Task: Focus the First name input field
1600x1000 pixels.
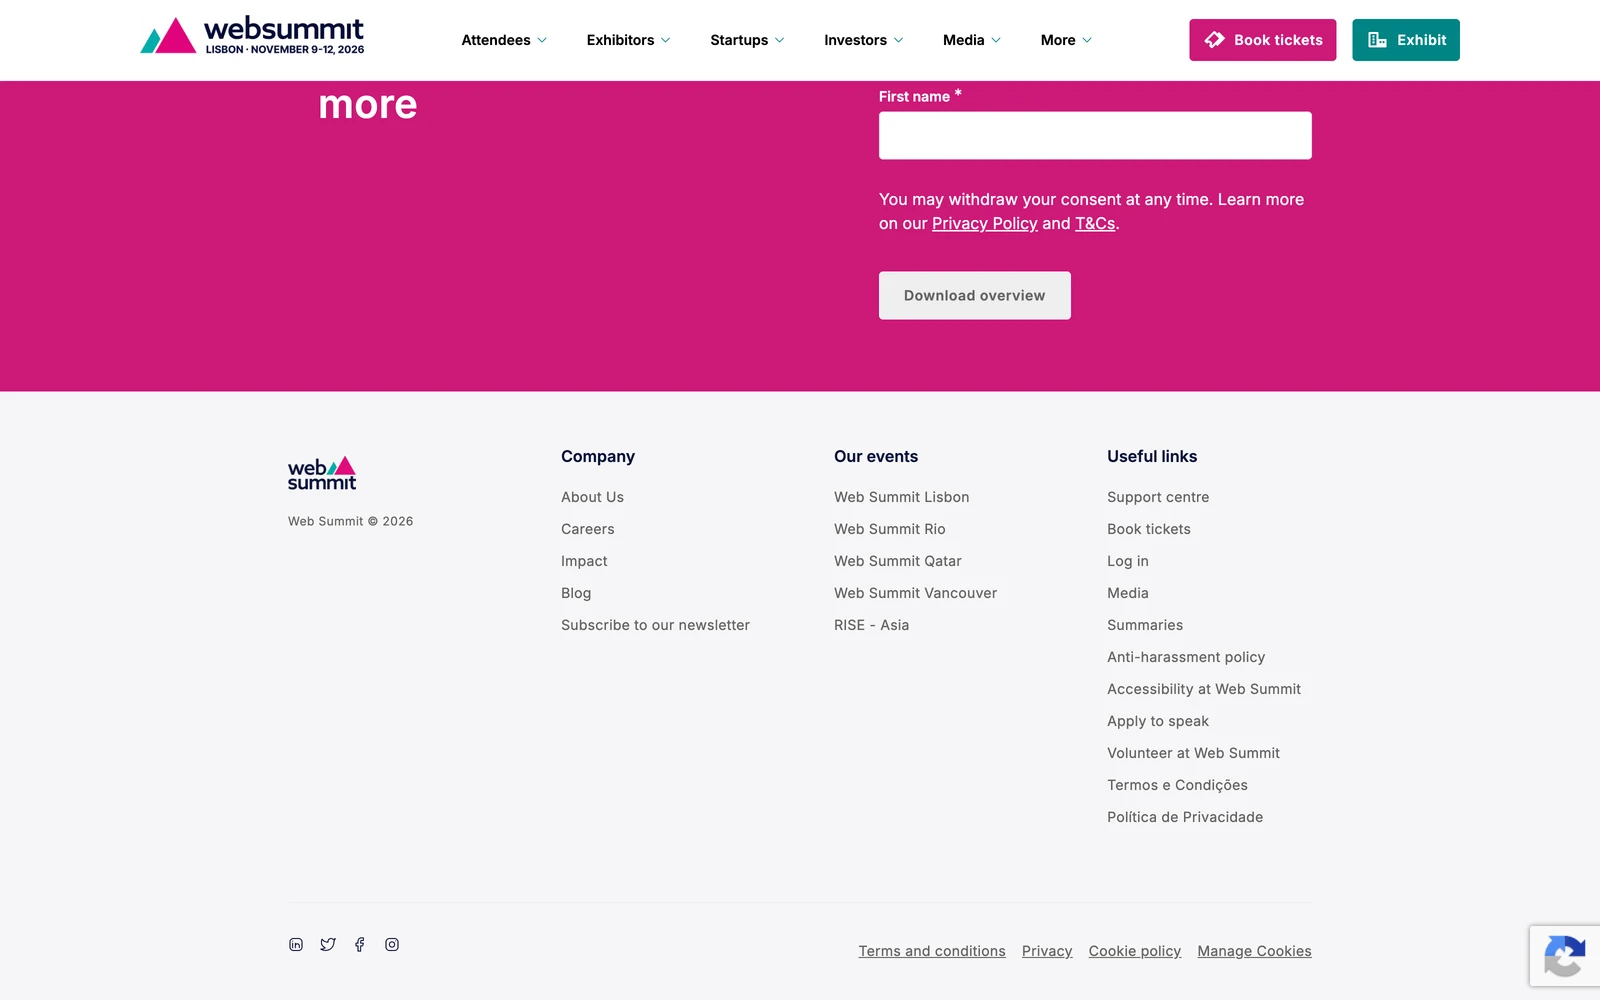Action: (1095, 135)
